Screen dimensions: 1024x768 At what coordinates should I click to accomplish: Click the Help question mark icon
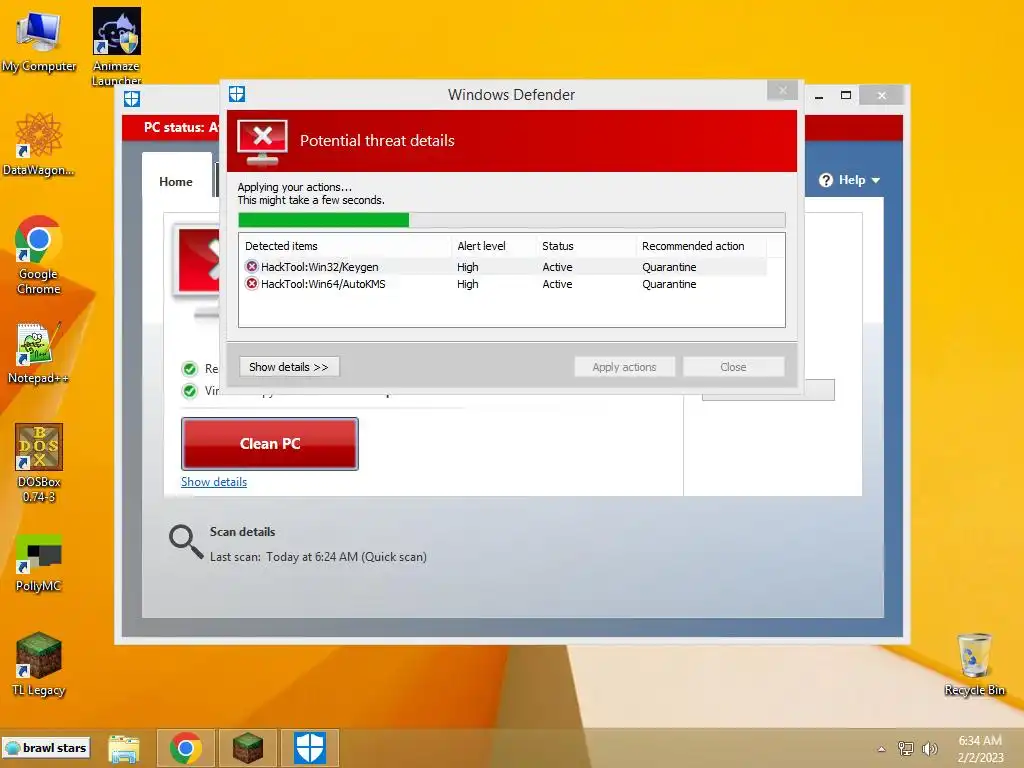coord(826,180)
